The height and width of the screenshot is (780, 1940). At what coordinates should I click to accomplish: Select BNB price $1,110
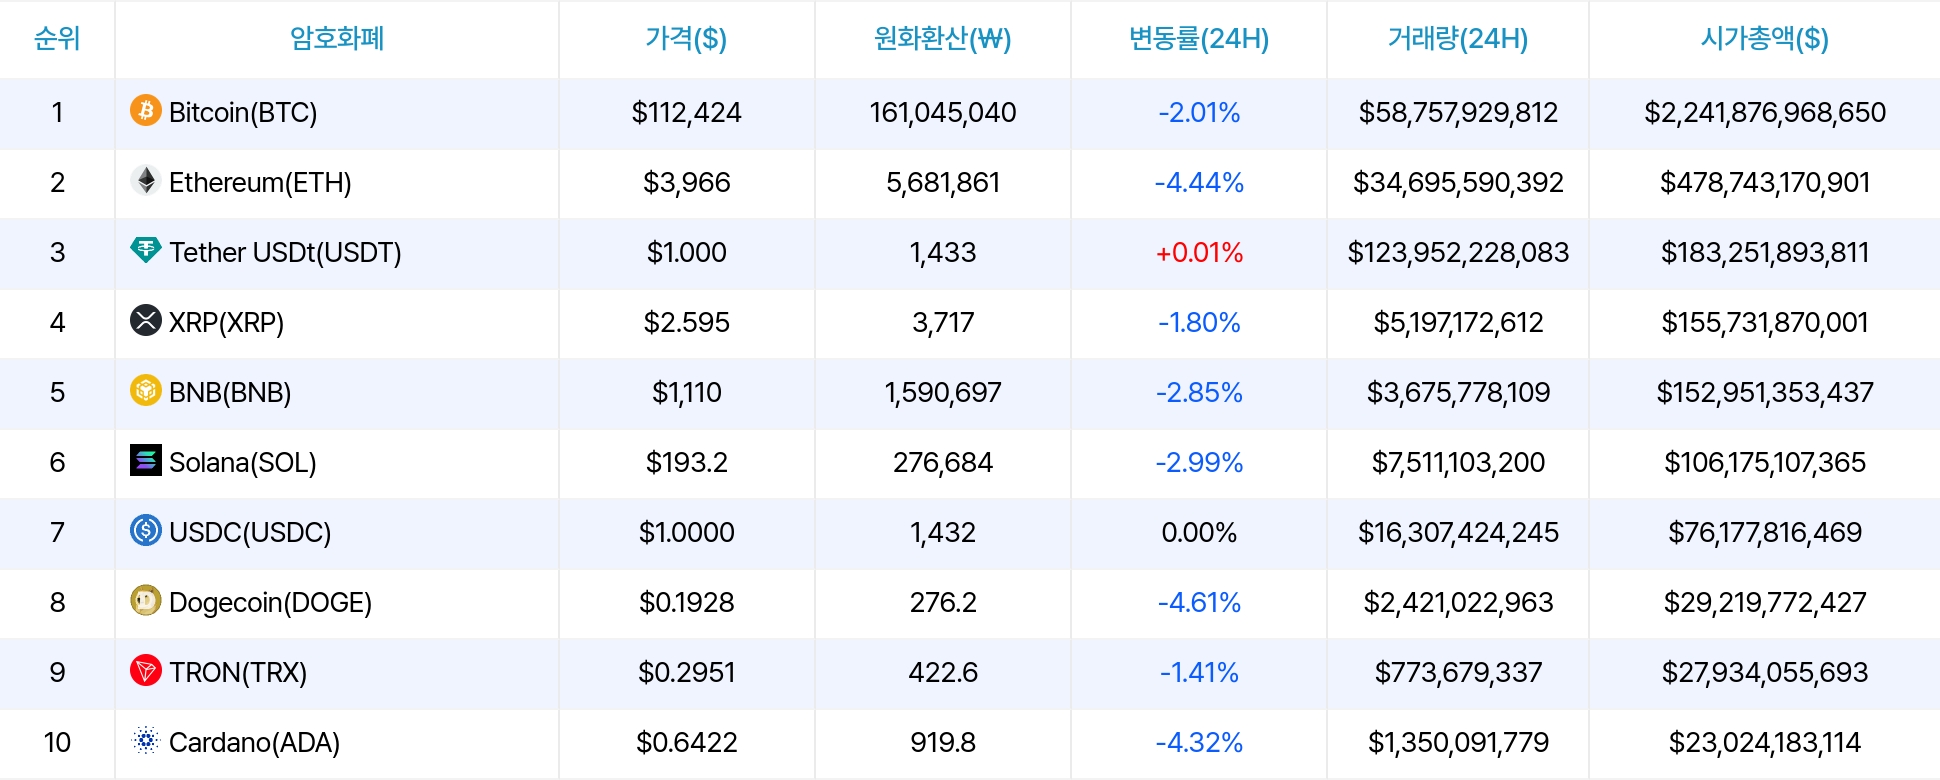click(x=686, y=393)
